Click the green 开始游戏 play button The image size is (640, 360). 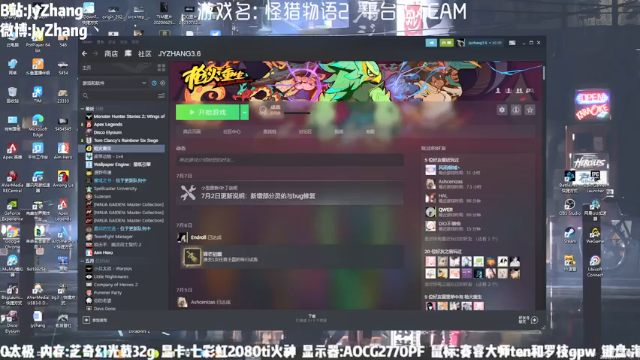pos(208,112)
